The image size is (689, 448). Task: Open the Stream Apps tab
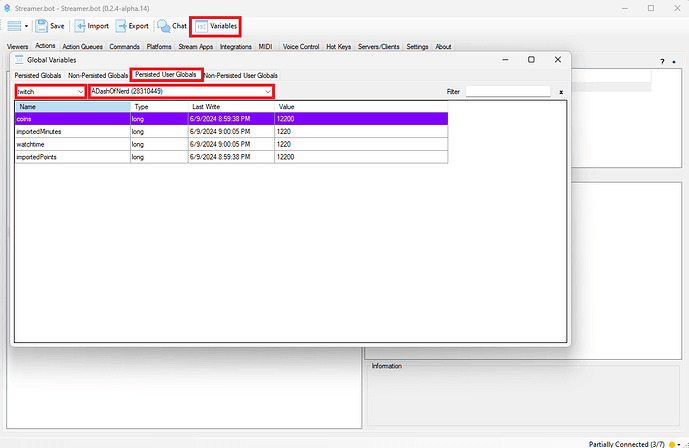(195, 46)
